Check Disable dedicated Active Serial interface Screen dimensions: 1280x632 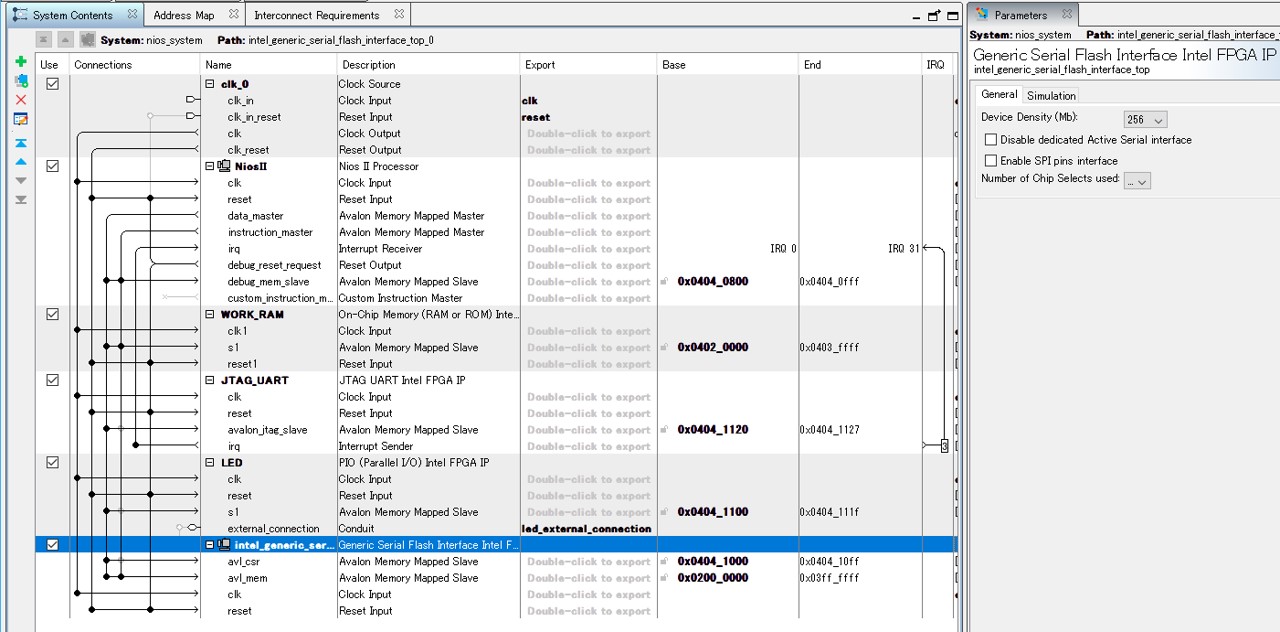point(991,140)
